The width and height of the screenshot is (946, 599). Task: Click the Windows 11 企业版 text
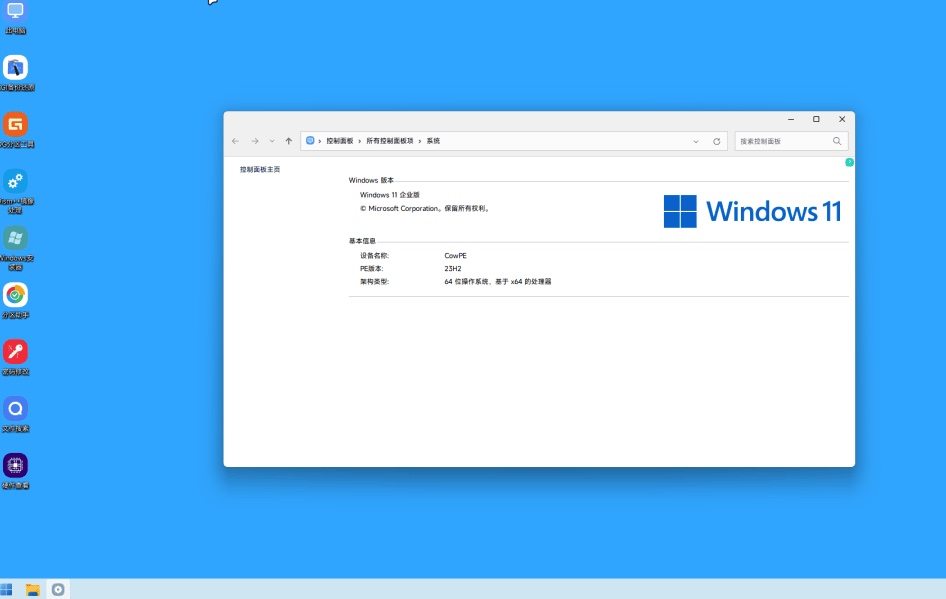point(390,195)
